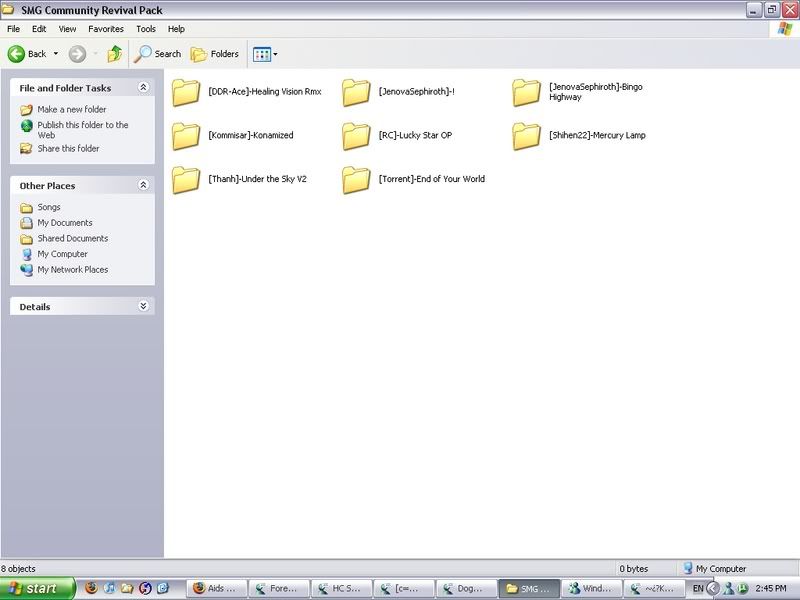Collapse the File and Folder Tasks panel

pyautogui.click(x=143, y=88)
